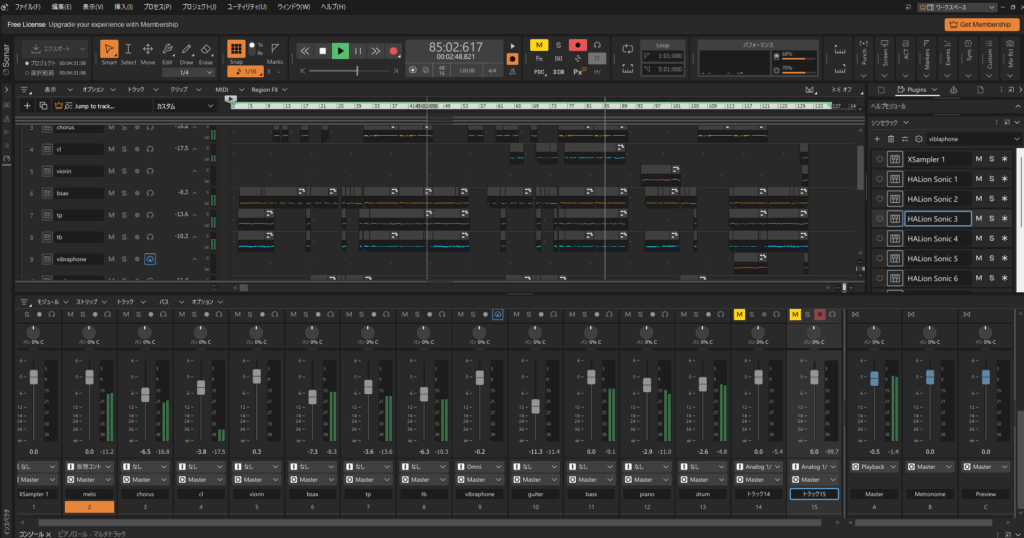Delete the selected synth via trash icon
Image resolution: width=1024 pixels, height=538 pixels.
pyautogui.click(x=891, y=139)
